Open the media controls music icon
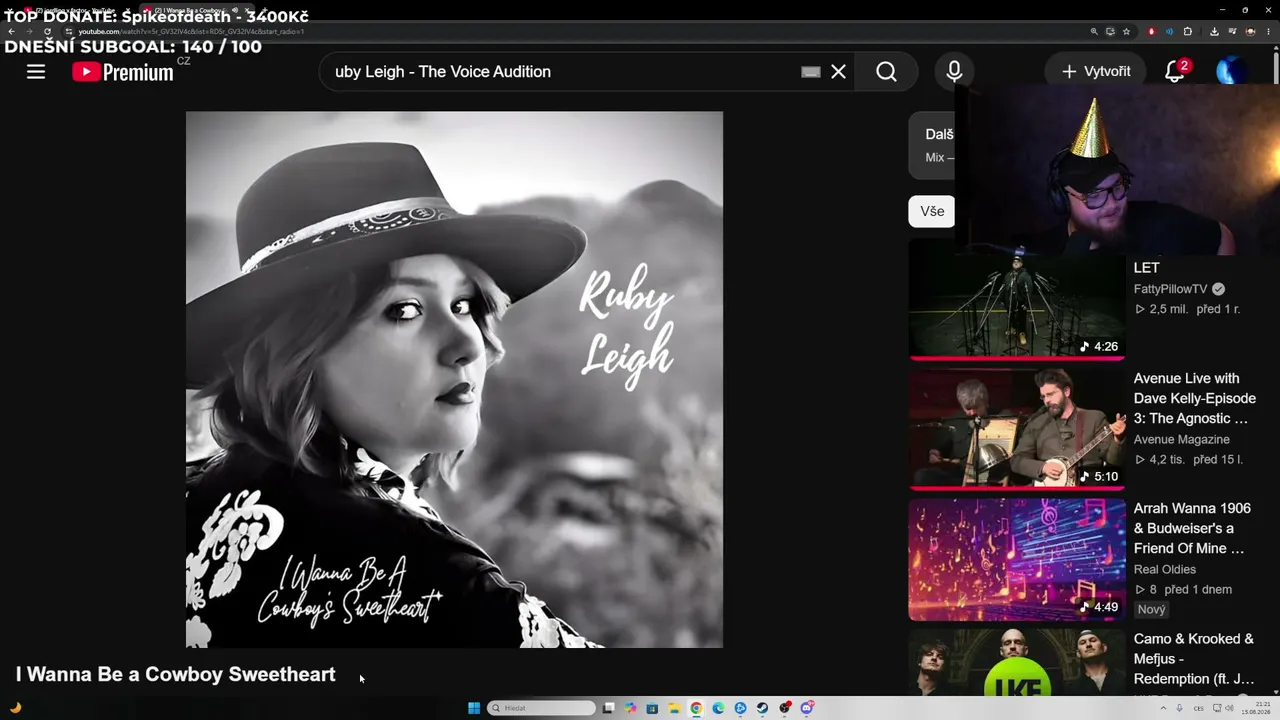 point(1232,32)
